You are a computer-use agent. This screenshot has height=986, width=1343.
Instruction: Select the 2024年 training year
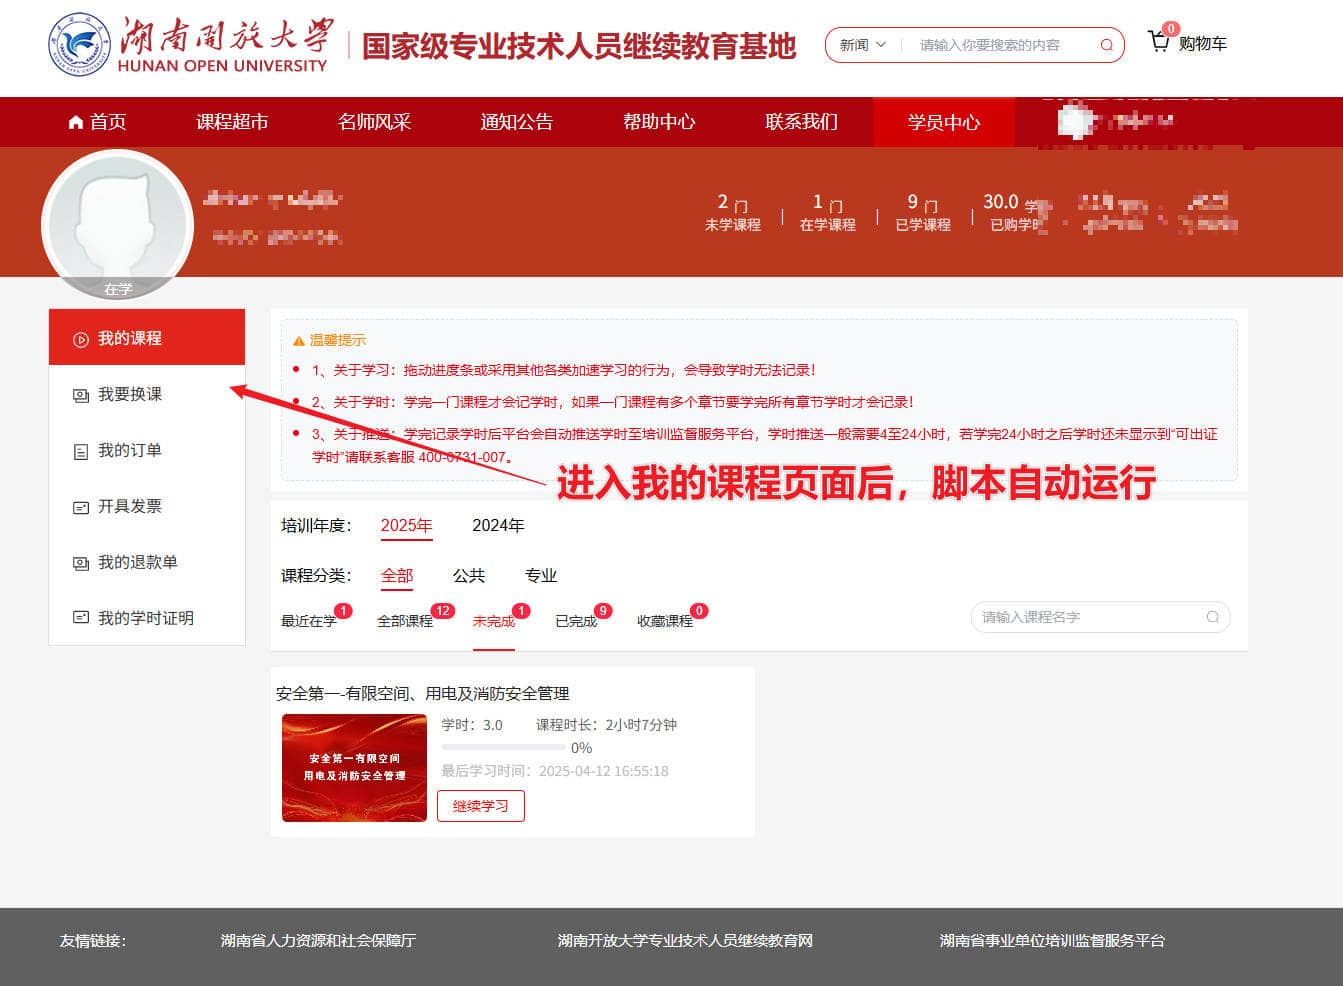[x=498, y=525]
